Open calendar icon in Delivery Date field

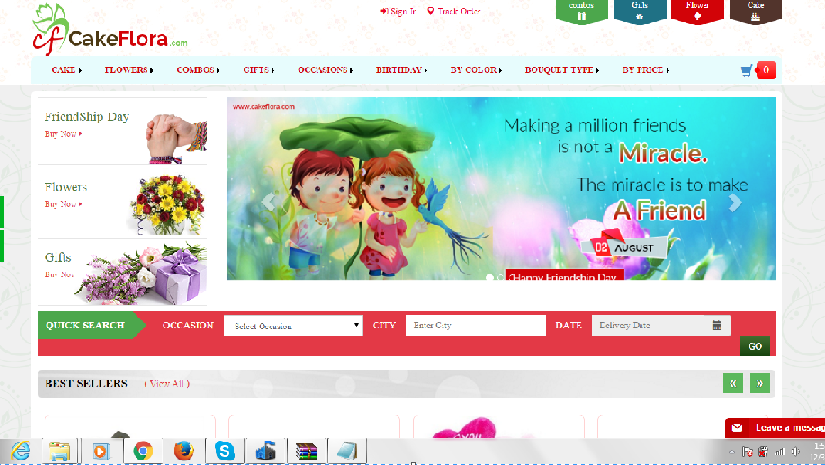pyautogui.click(x=717, y=325)
